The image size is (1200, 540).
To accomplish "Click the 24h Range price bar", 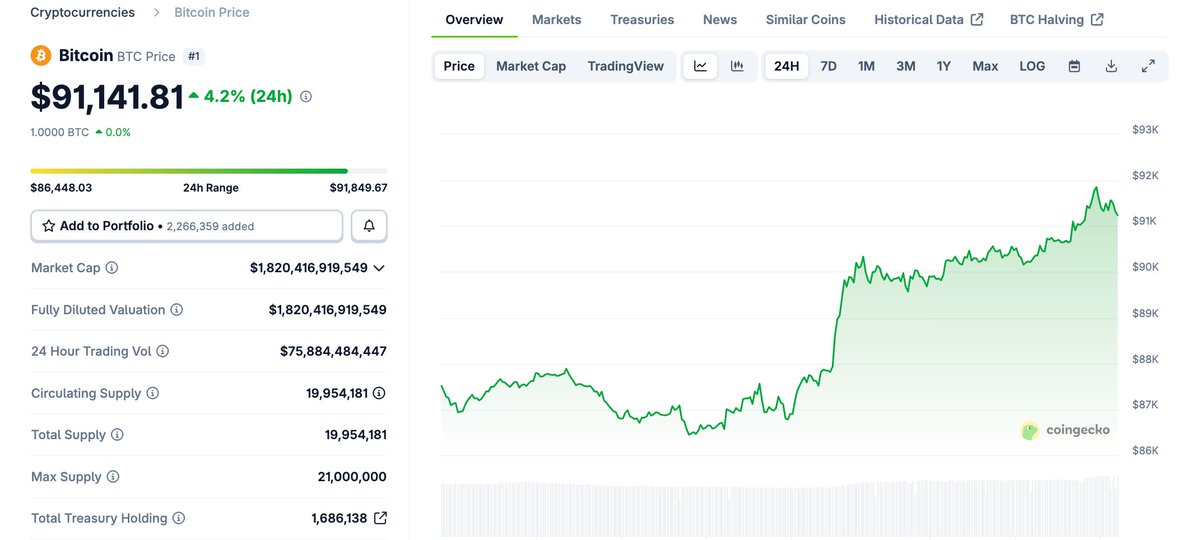I will pos(209,171).
